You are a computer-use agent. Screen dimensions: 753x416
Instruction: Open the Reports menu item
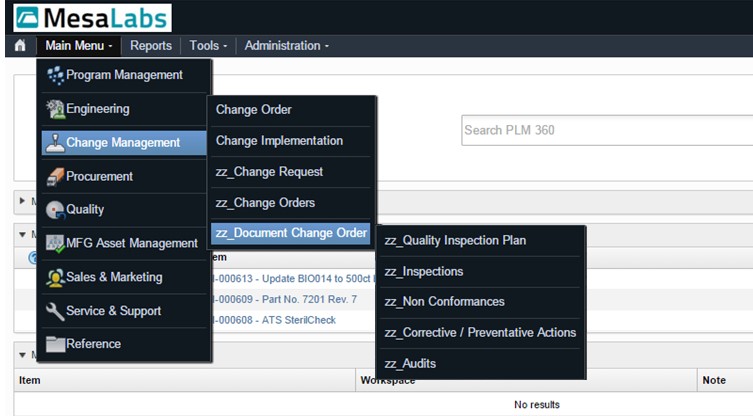(151, 46)
